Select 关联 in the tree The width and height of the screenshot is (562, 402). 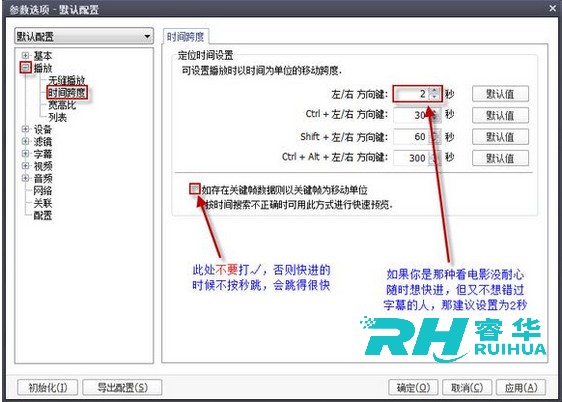tap(43, 203)
